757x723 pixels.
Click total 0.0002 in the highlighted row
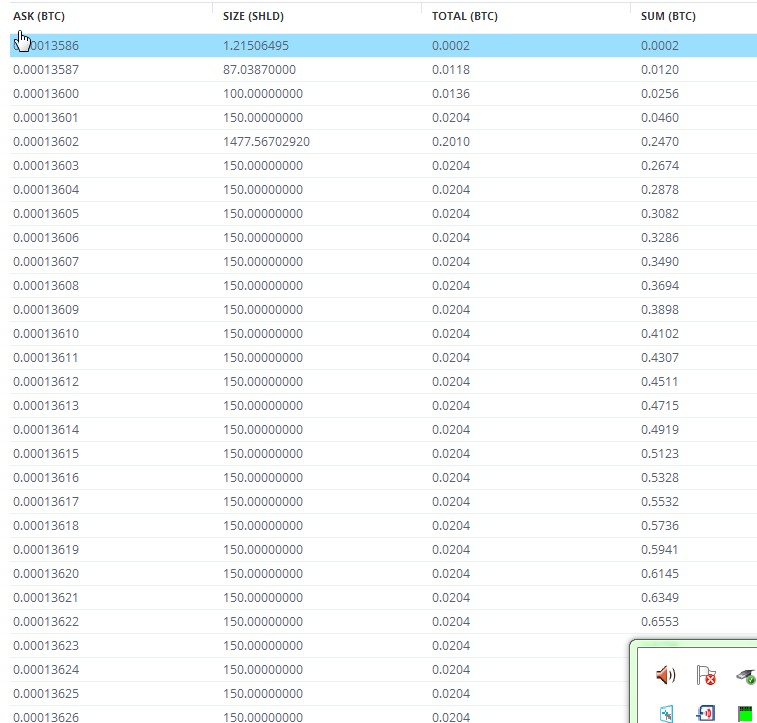451,45
